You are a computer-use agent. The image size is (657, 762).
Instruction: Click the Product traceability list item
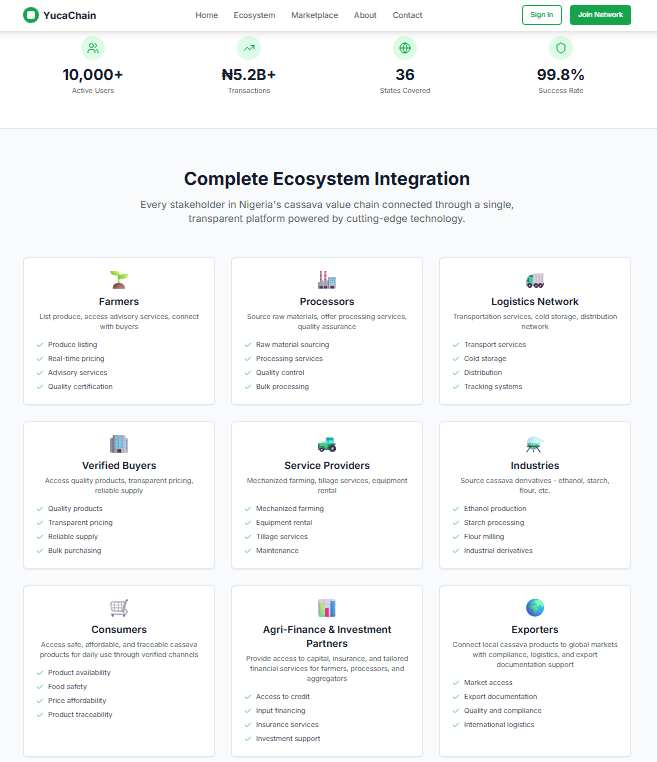(x=80, y=715)
